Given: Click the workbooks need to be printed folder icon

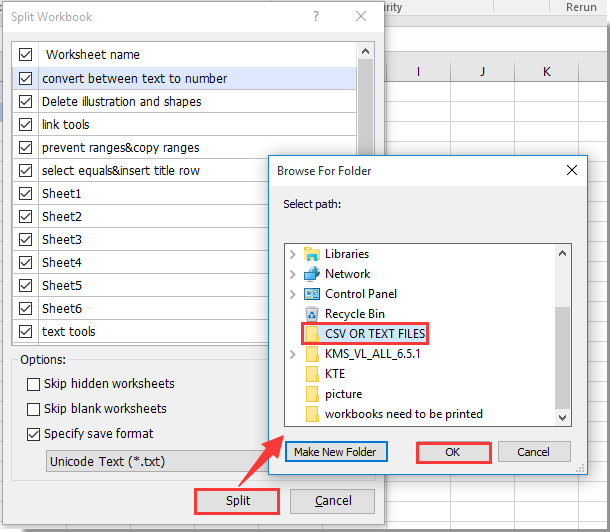Looking at the screenshot, I should pyautogui.click(x=312, y=414).
